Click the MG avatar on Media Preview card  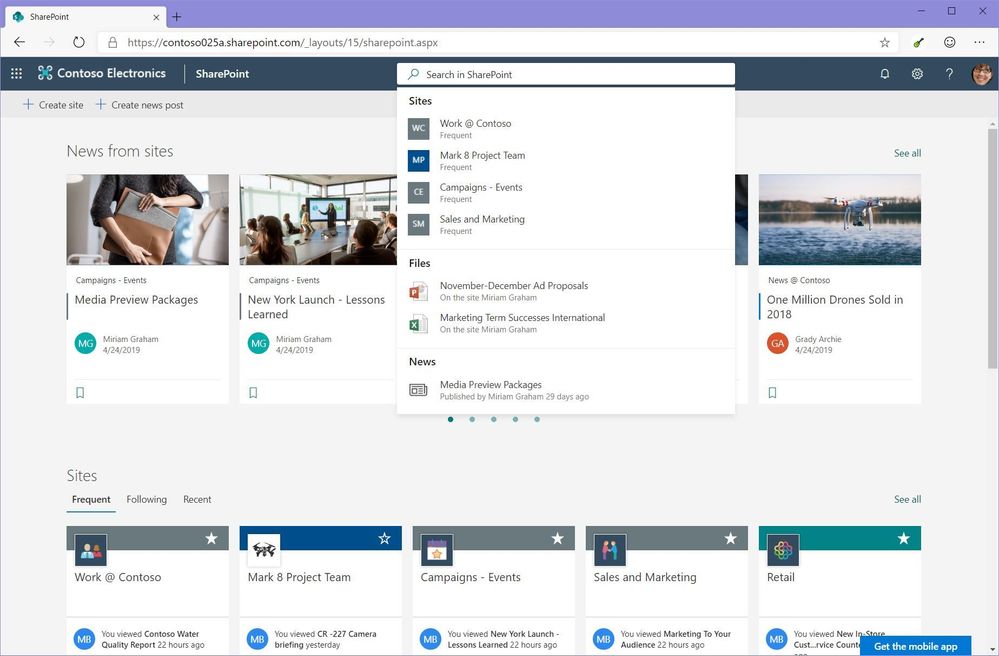click(85, 343)
